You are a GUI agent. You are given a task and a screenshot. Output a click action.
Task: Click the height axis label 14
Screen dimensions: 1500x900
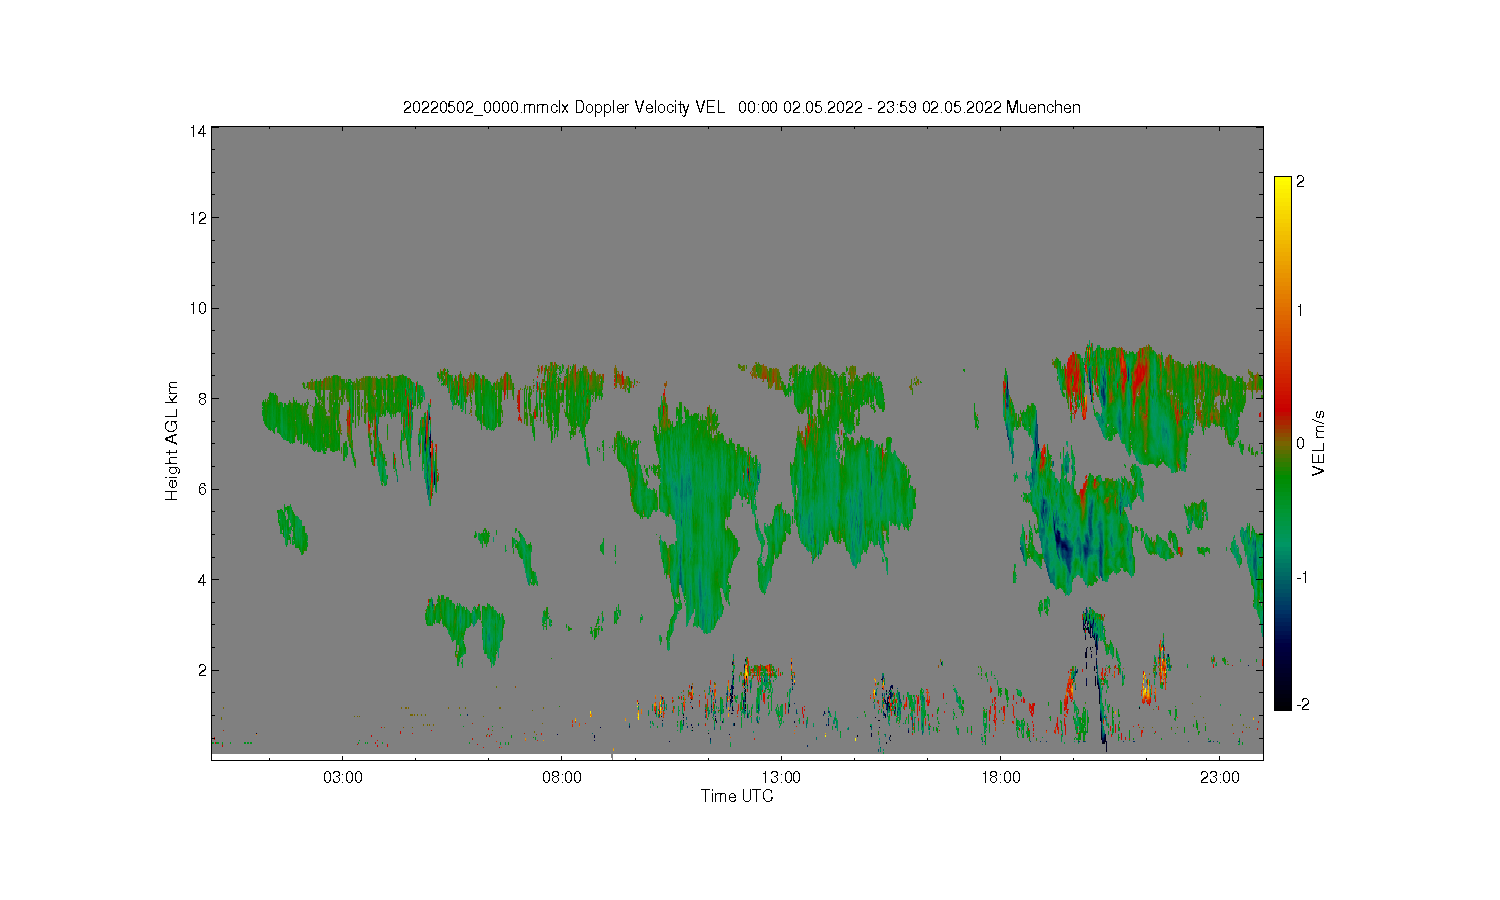click(x=198, y=131)
